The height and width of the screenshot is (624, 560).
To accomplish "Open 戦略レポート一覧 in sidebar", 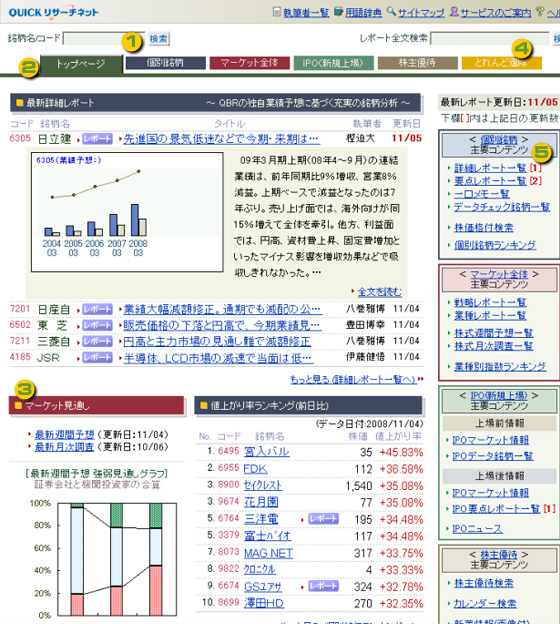I will [490, 302].
